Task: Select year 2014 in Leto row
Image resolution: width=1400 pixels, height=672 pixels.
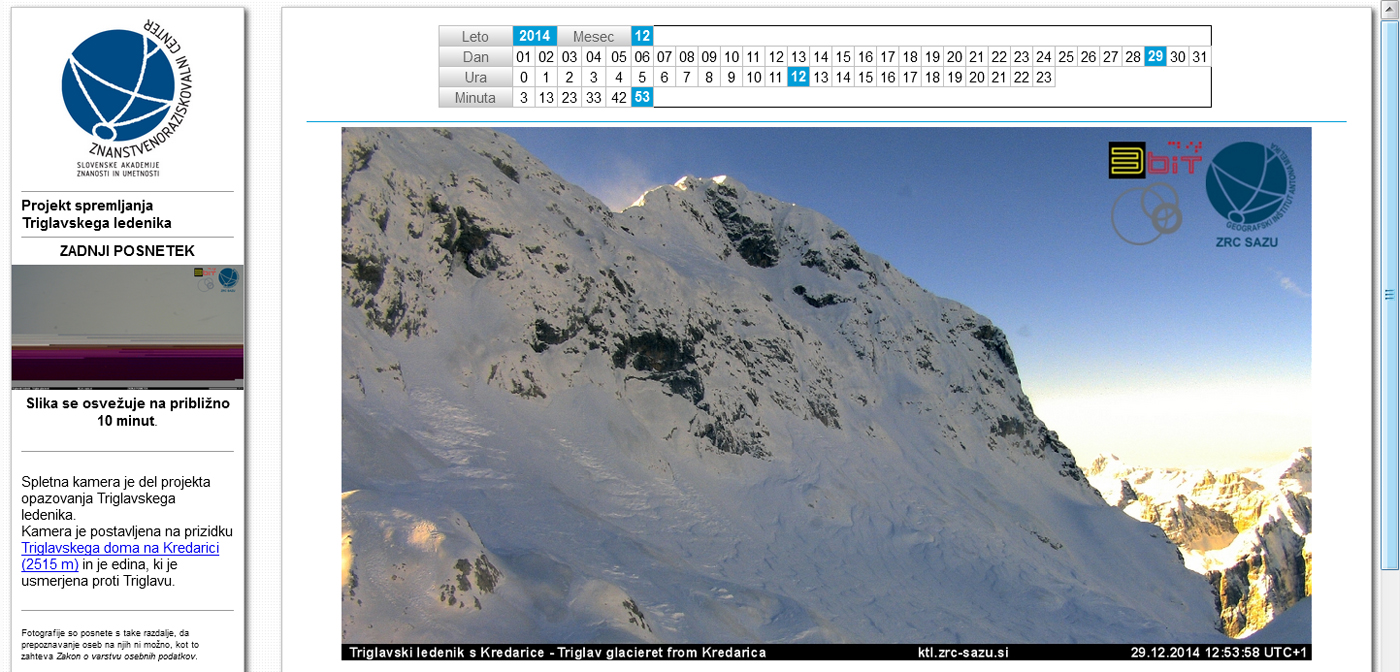Action: point(535,36)
